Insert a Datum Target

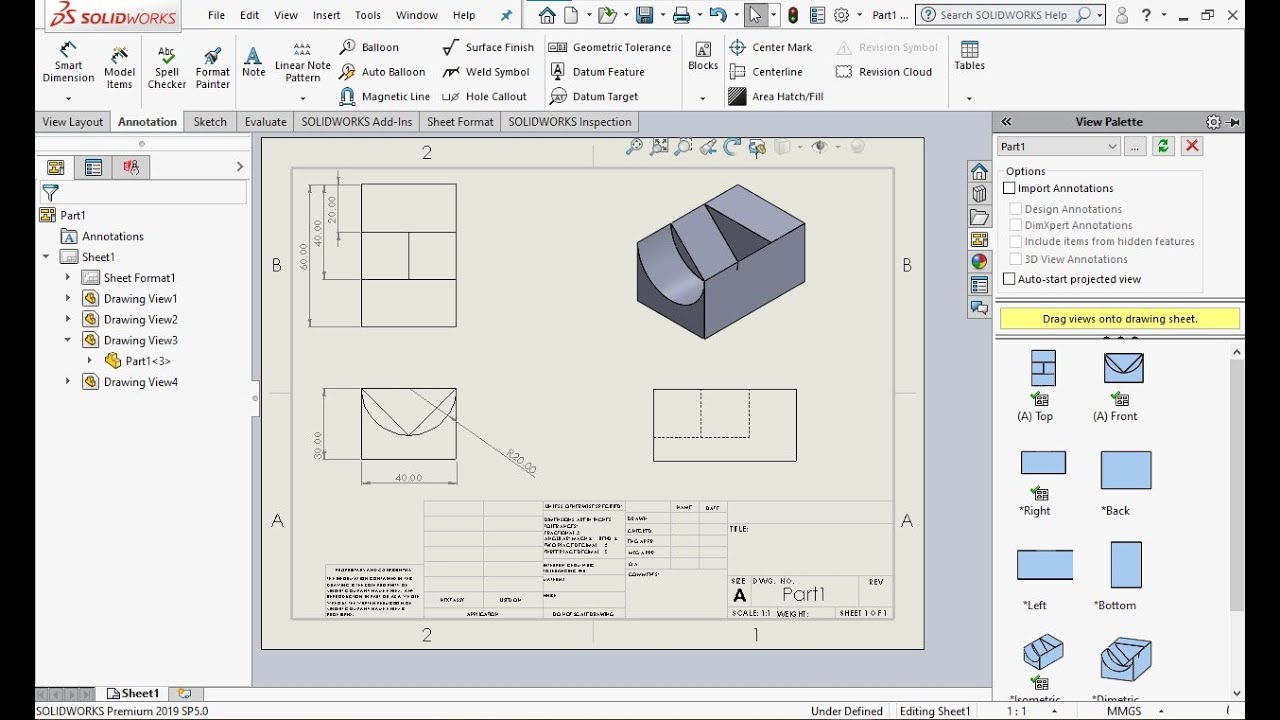click(594, 97)
